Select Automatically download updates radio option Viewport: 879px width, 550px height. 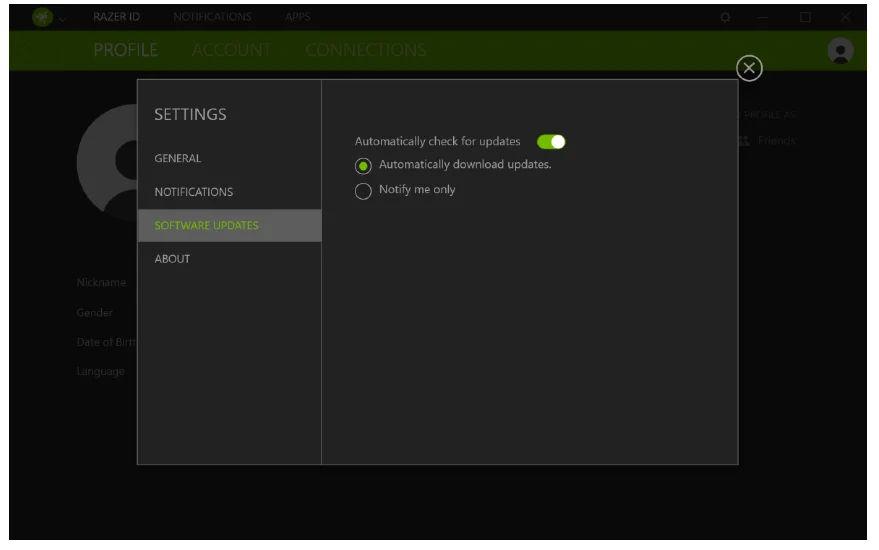[363, 166]
